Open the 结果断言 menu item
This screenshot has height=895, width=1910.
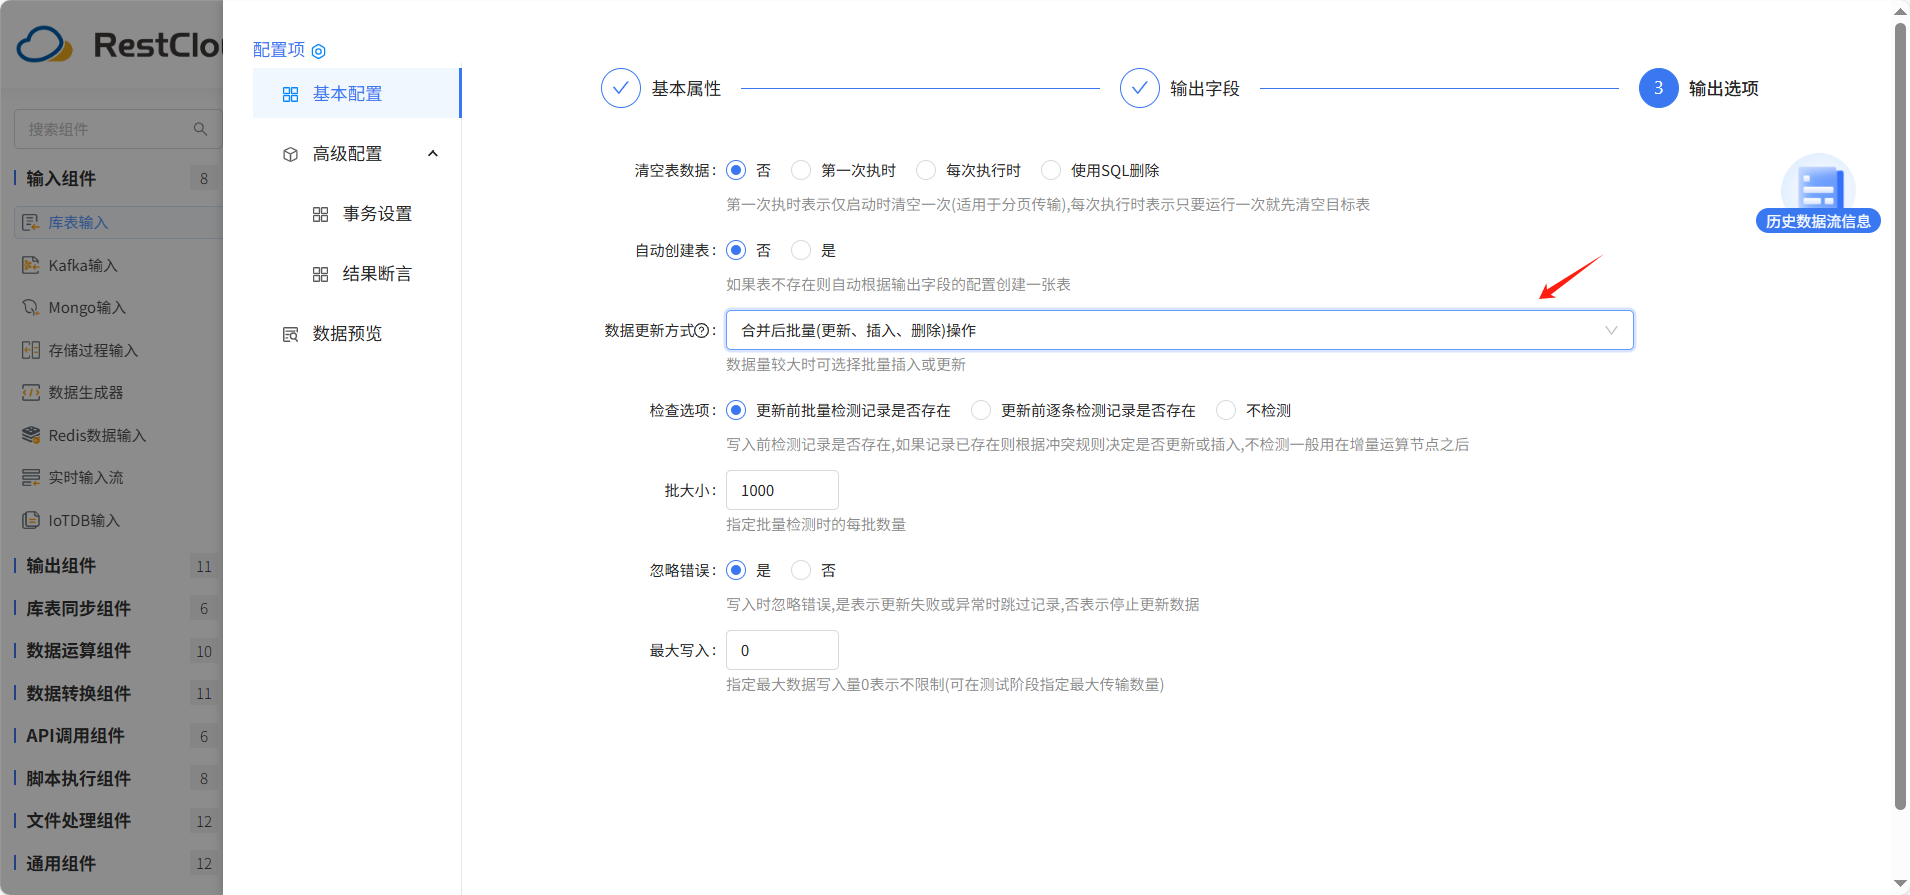[377, 274]
